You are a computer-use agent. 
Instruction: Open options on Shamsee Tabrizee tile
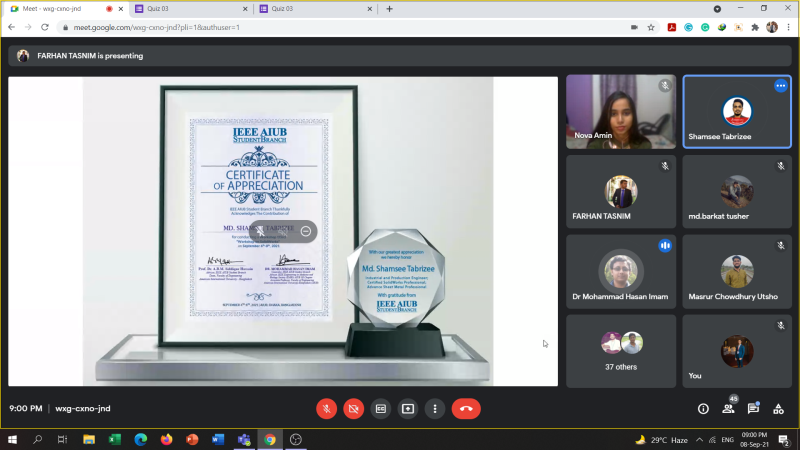pos(780,86)
